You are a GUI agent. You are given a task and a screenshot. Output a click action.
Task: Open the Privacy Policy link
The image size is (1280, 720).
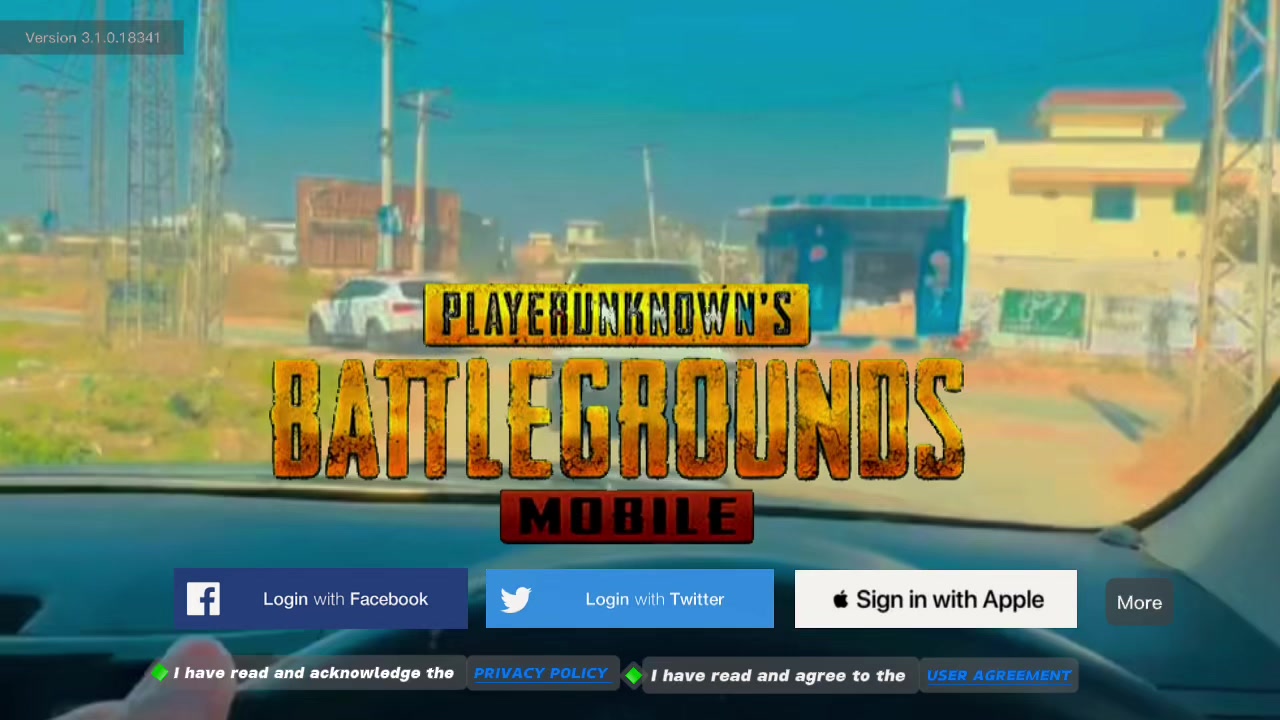[541, 673]
